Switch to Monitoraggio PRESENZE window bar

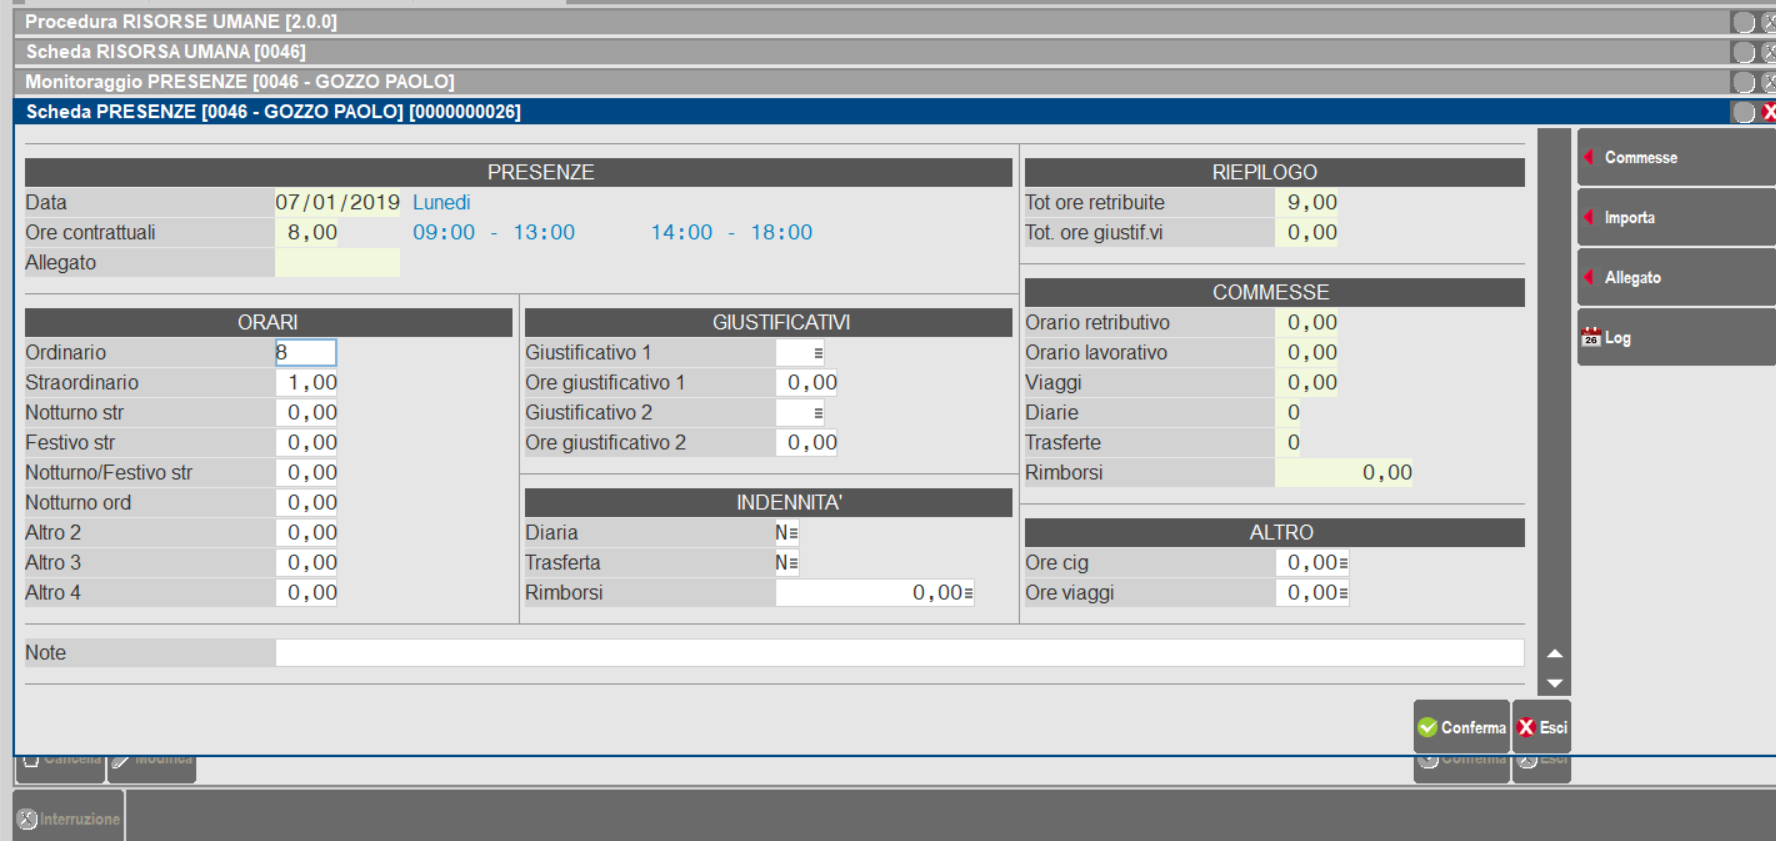click(x=240, y=82)
